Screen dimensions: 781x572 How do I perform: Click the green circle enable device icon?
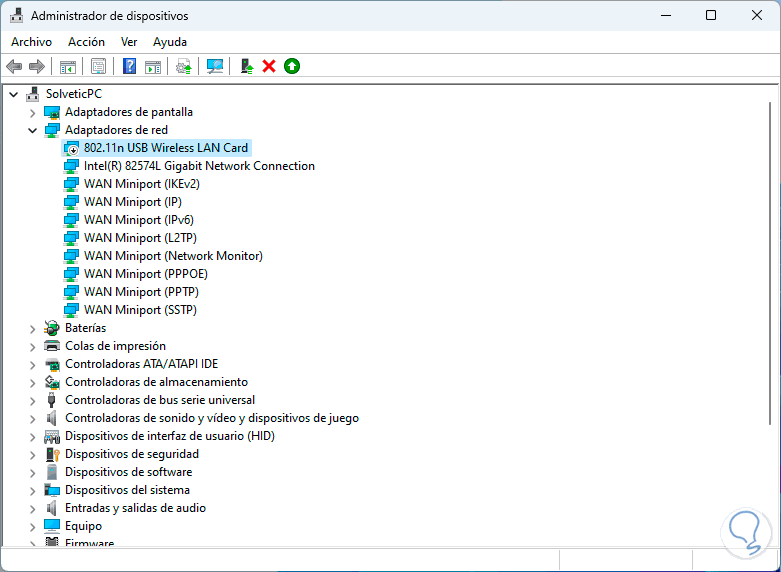coord(292,66)
